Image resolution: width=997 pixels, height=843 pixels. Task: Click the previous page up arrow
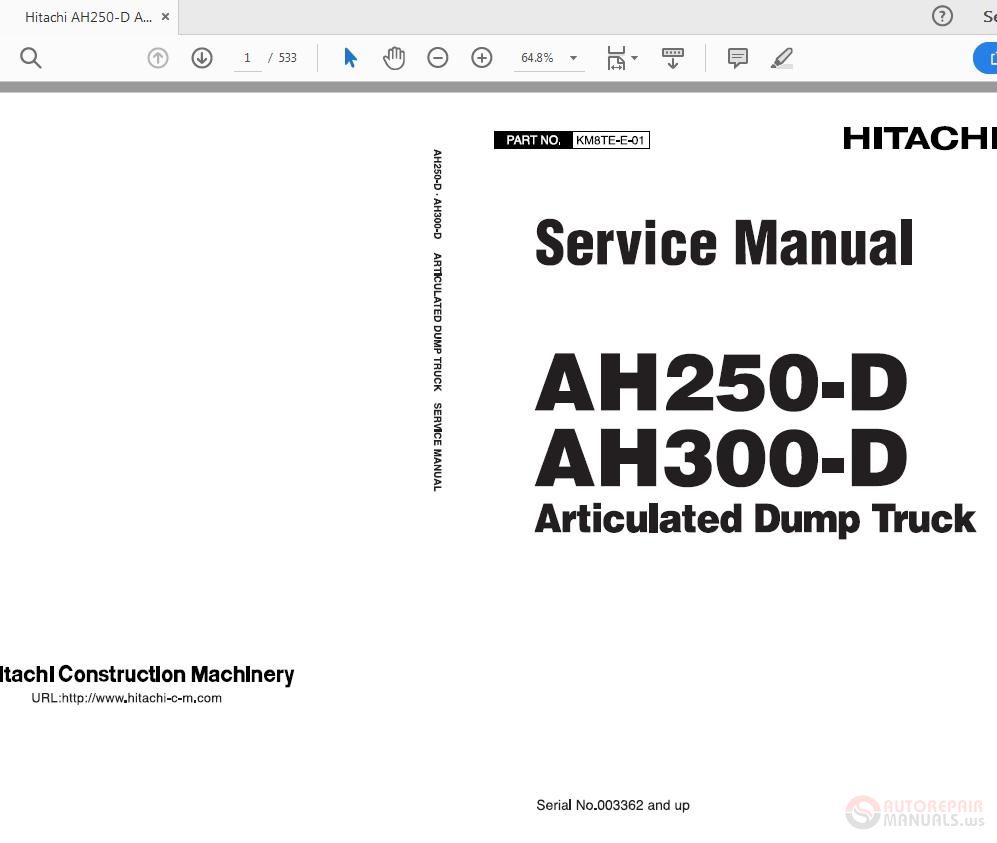coord(157,57)
